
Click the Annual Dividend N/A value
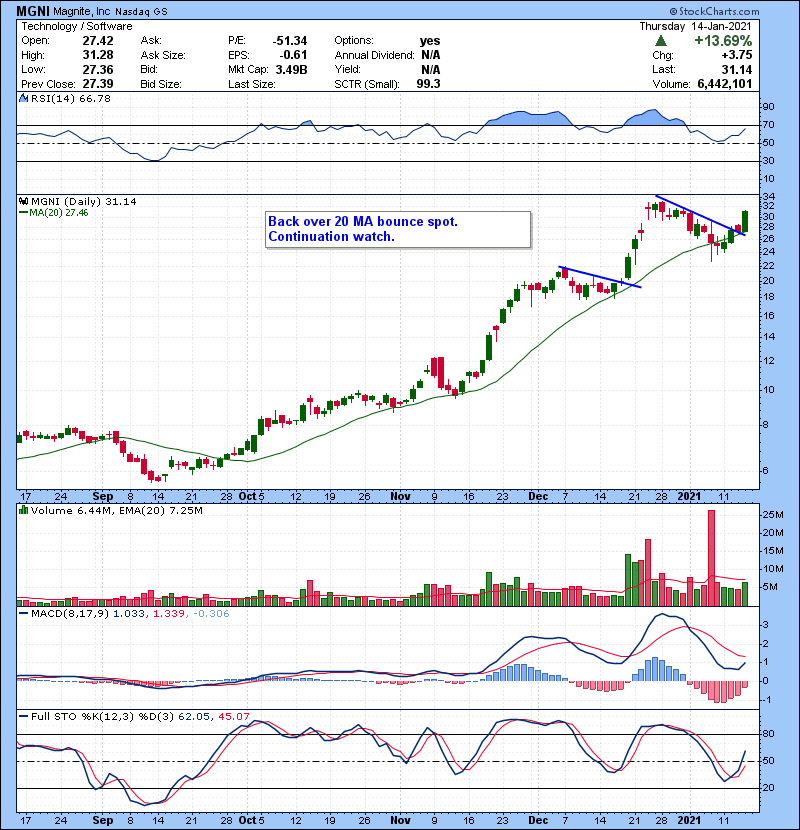[x=430, y=55]
